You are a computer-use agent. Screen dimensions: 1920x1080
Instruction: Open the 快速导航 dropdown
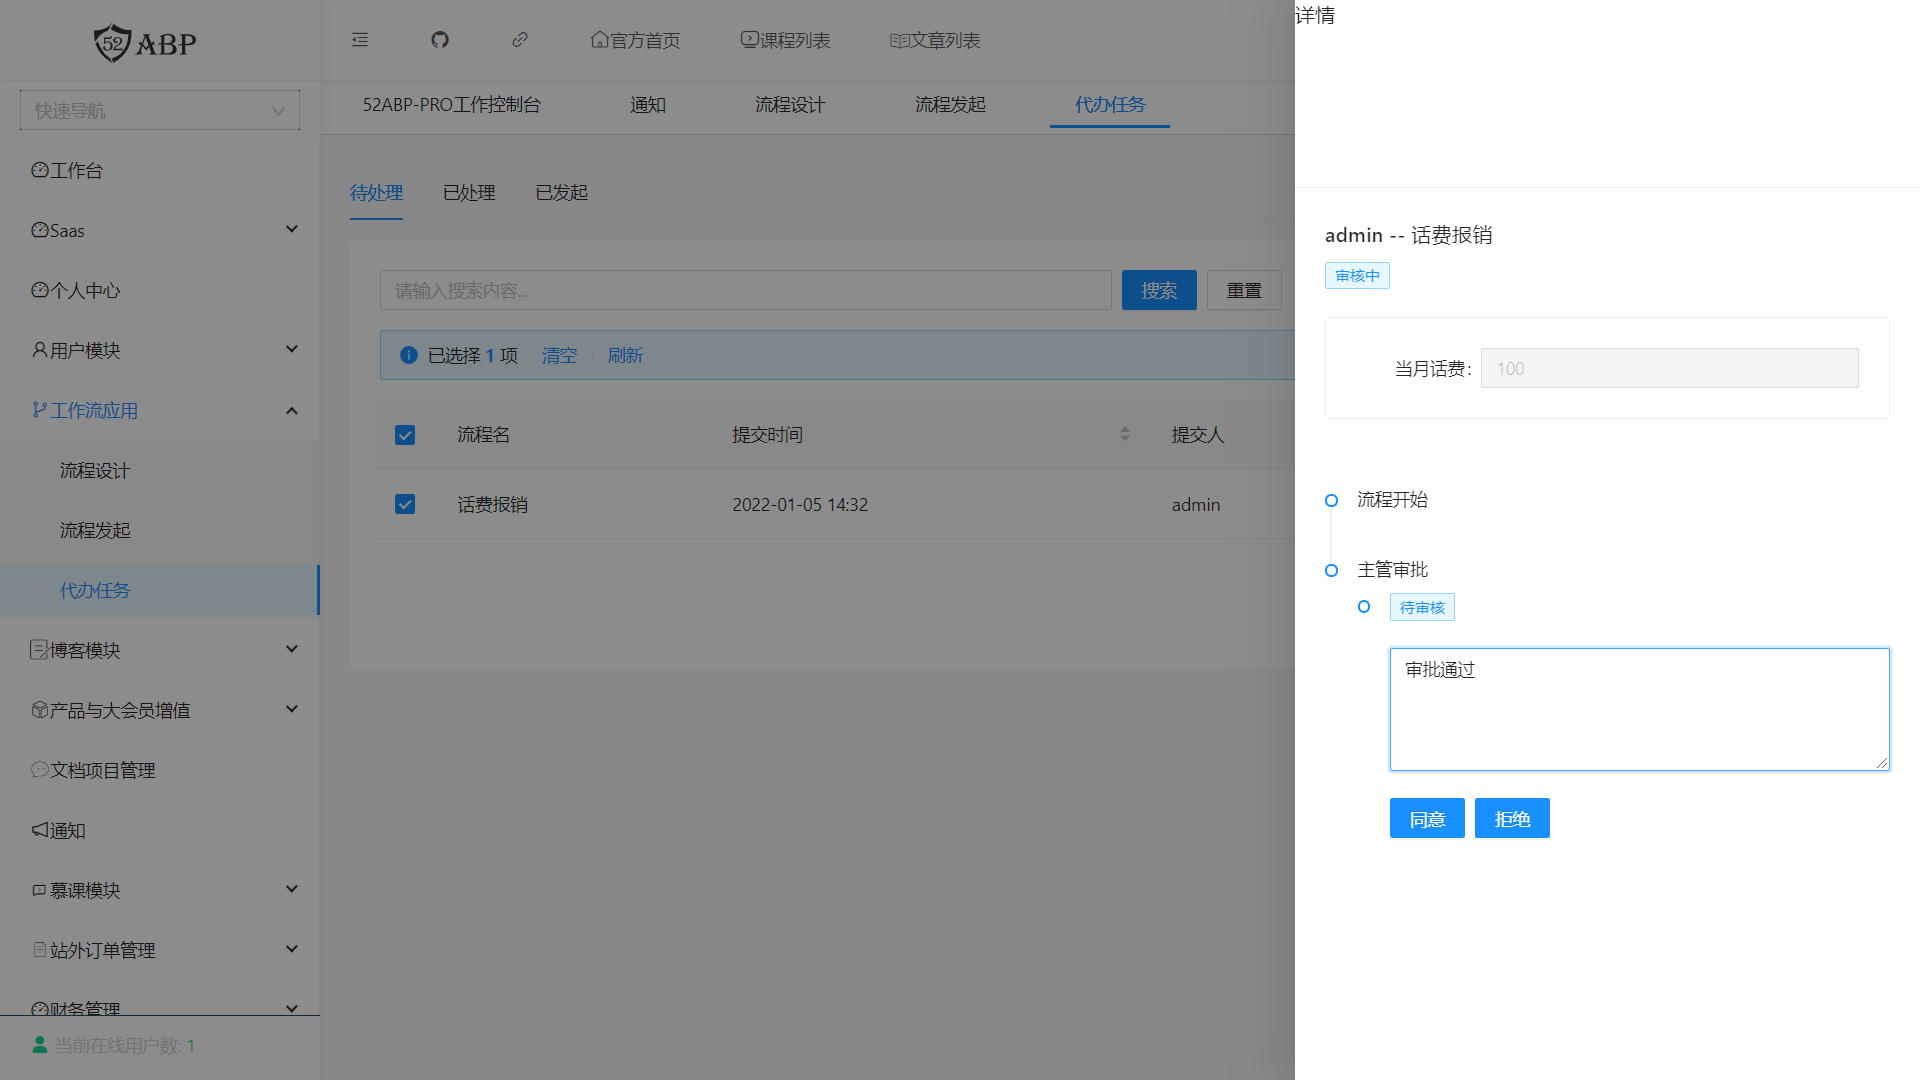[x=160, y=110]
